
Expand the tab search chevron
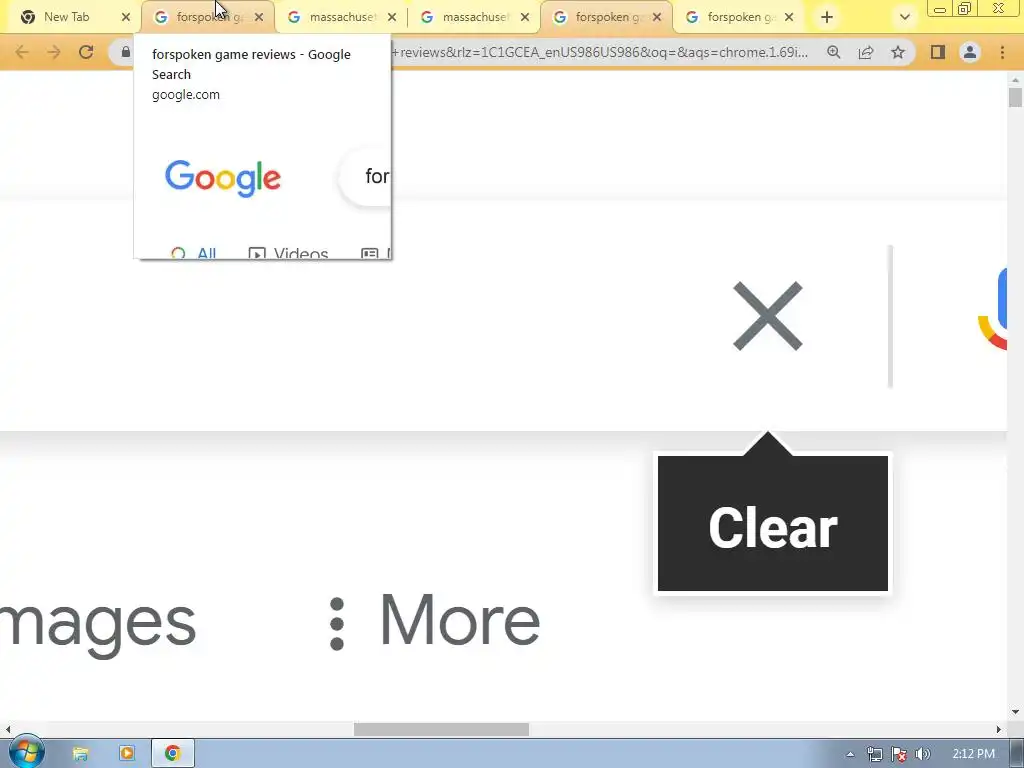pos(904,17)
